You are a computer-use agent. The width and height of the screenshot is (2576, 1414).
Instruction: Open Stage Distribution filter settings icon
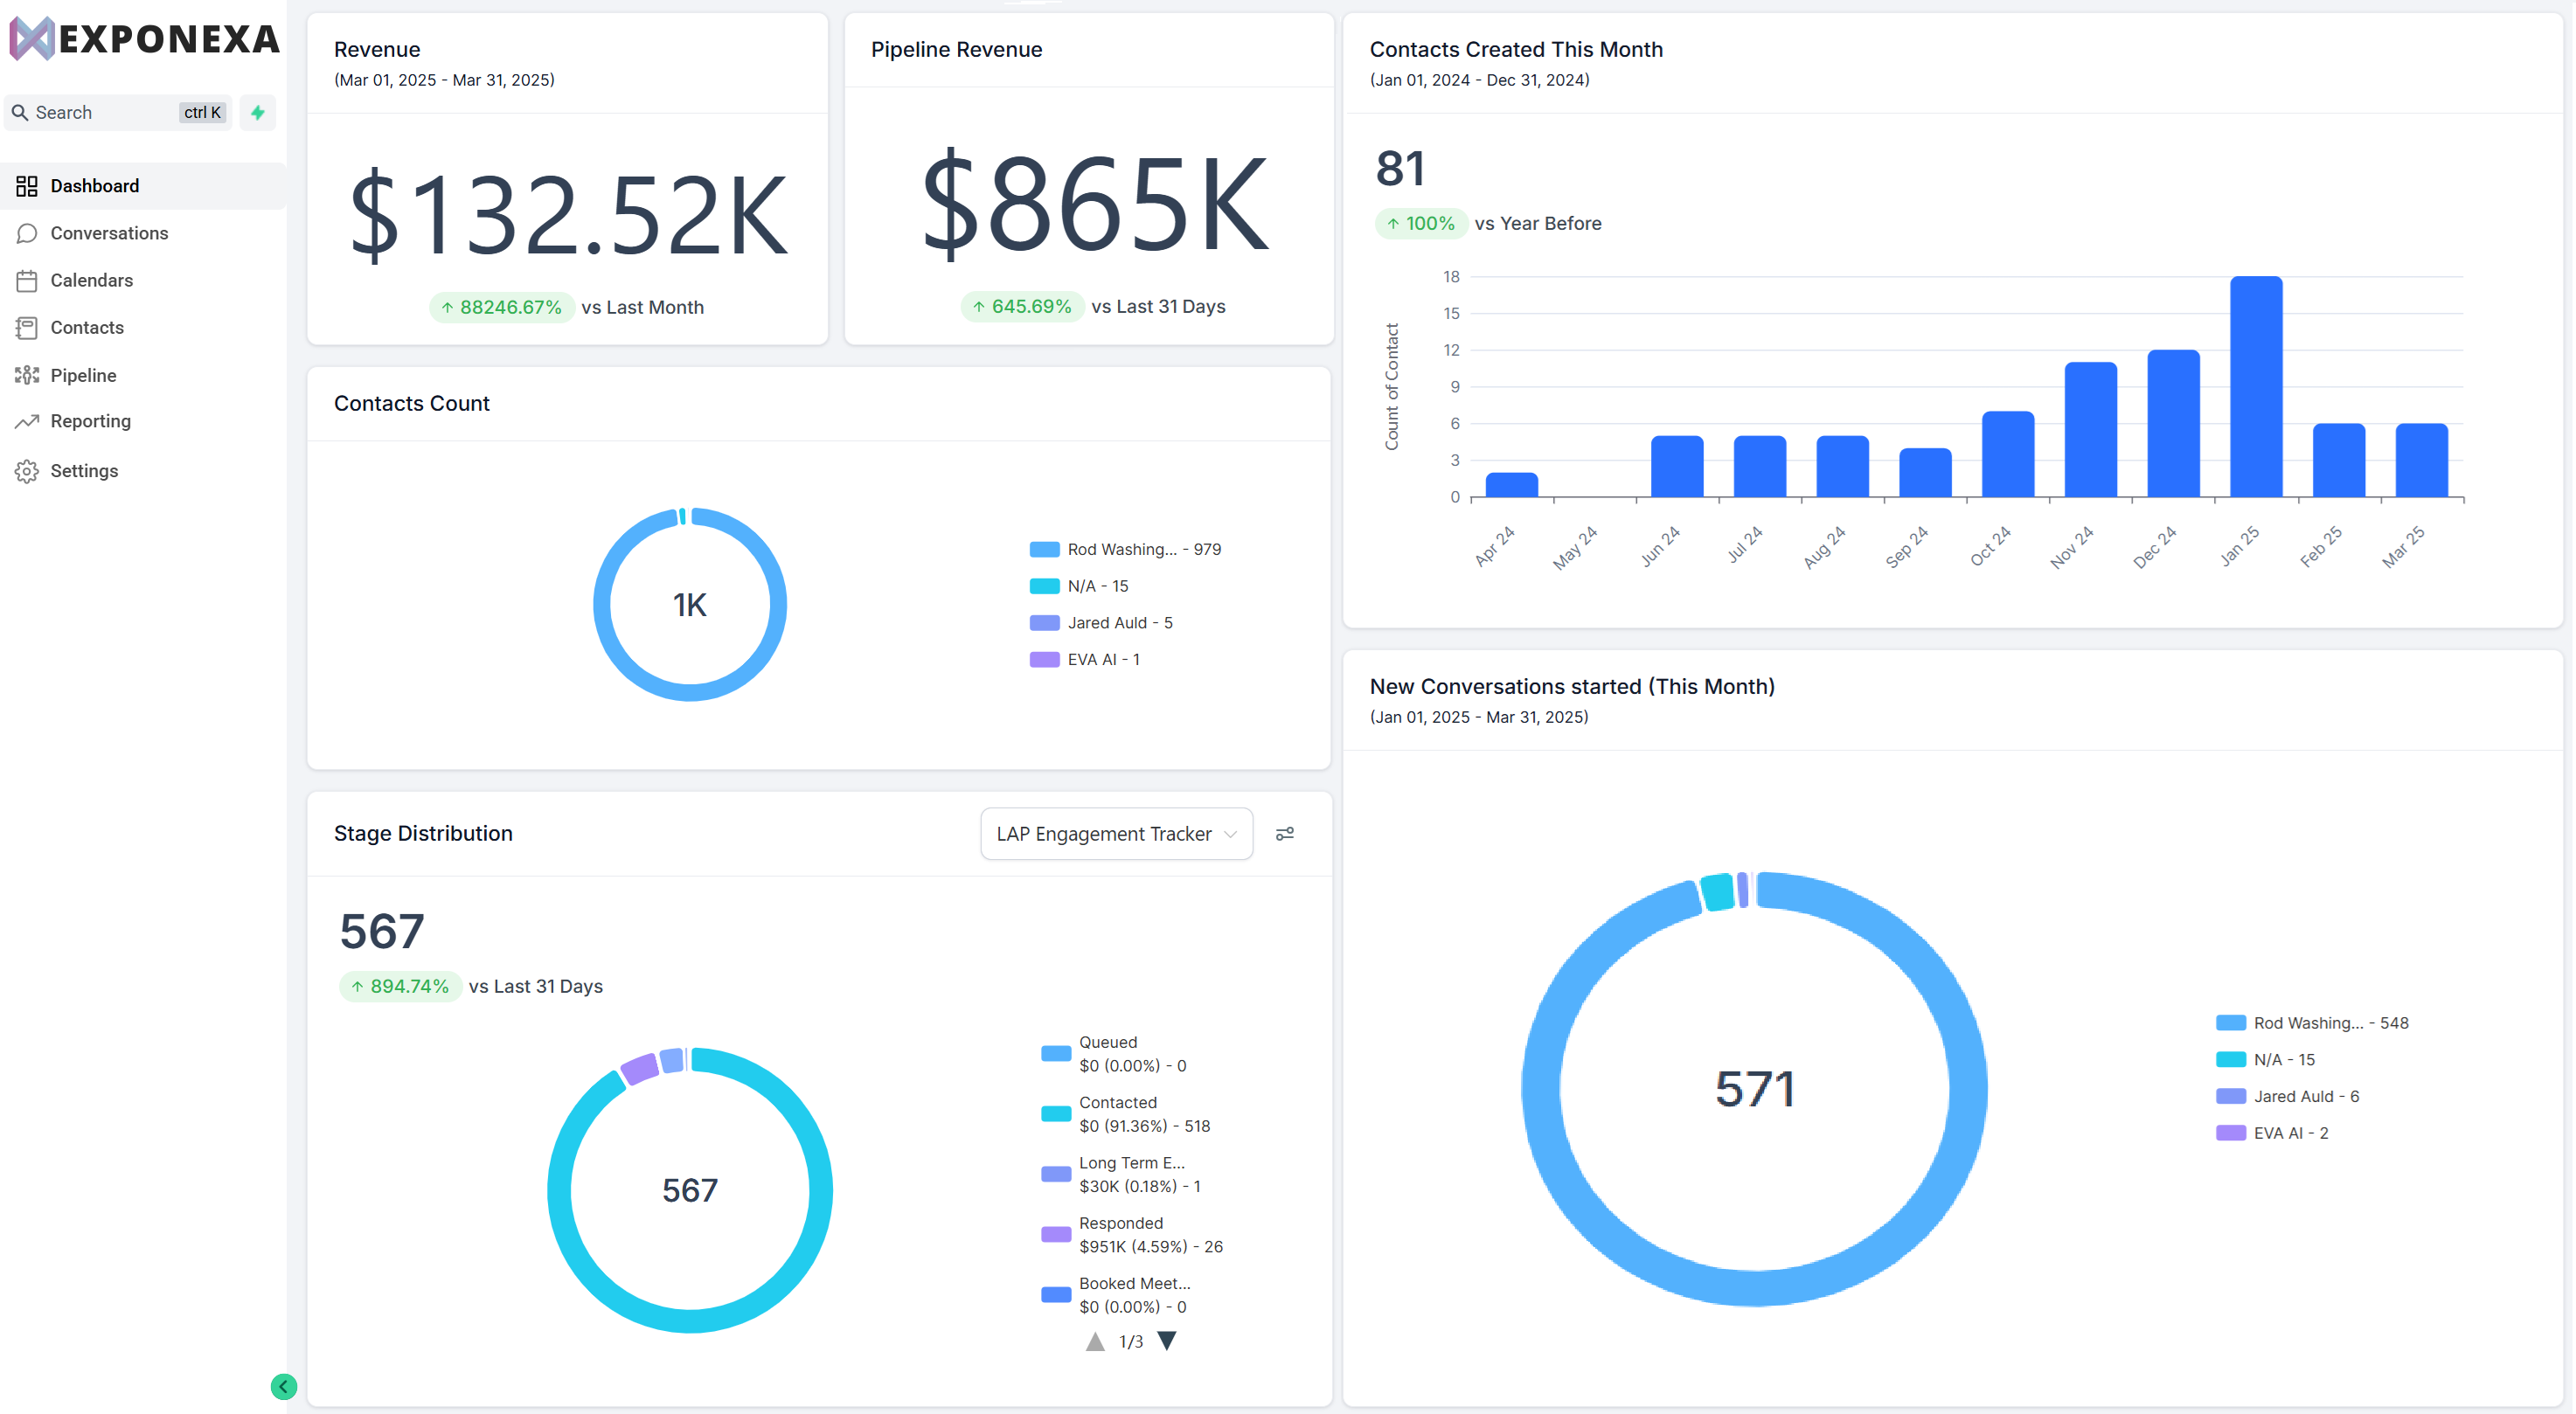[1285, 834]
